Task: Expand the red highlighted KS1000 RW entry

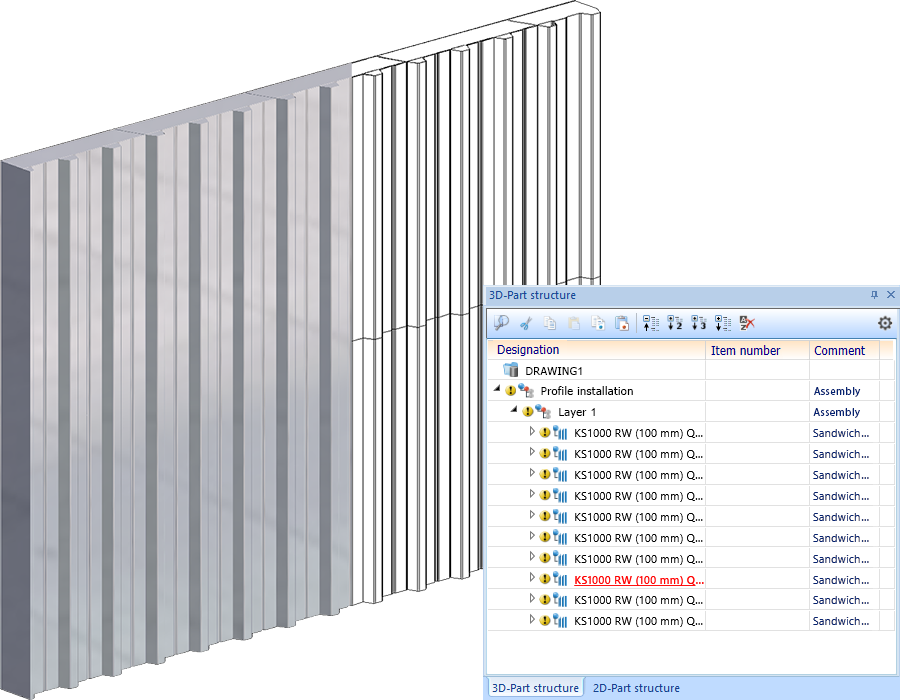Action: 532,577
